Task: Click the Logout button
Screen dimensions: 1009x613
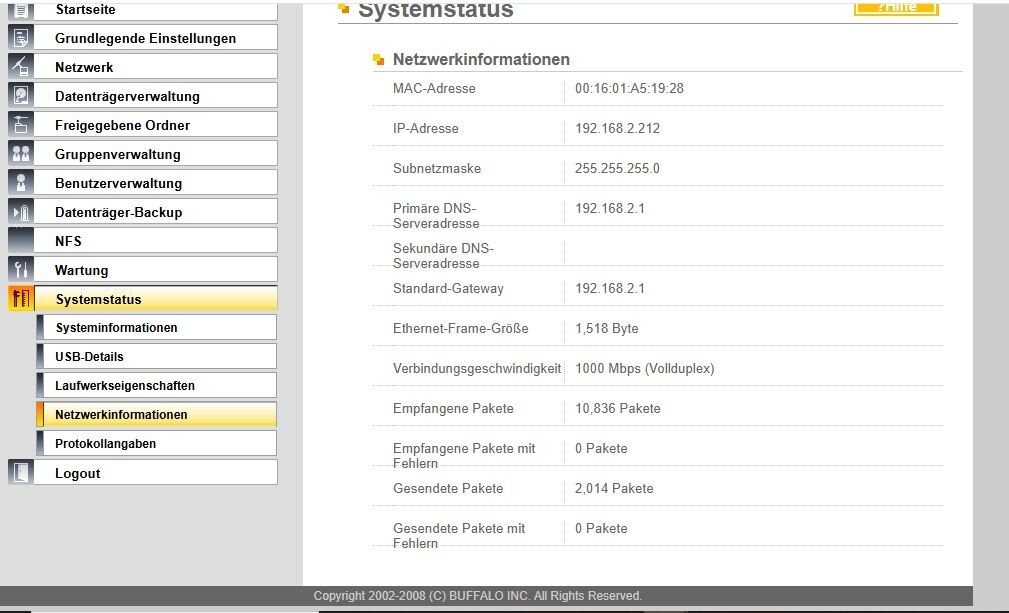Action: (x=156, y=473)
